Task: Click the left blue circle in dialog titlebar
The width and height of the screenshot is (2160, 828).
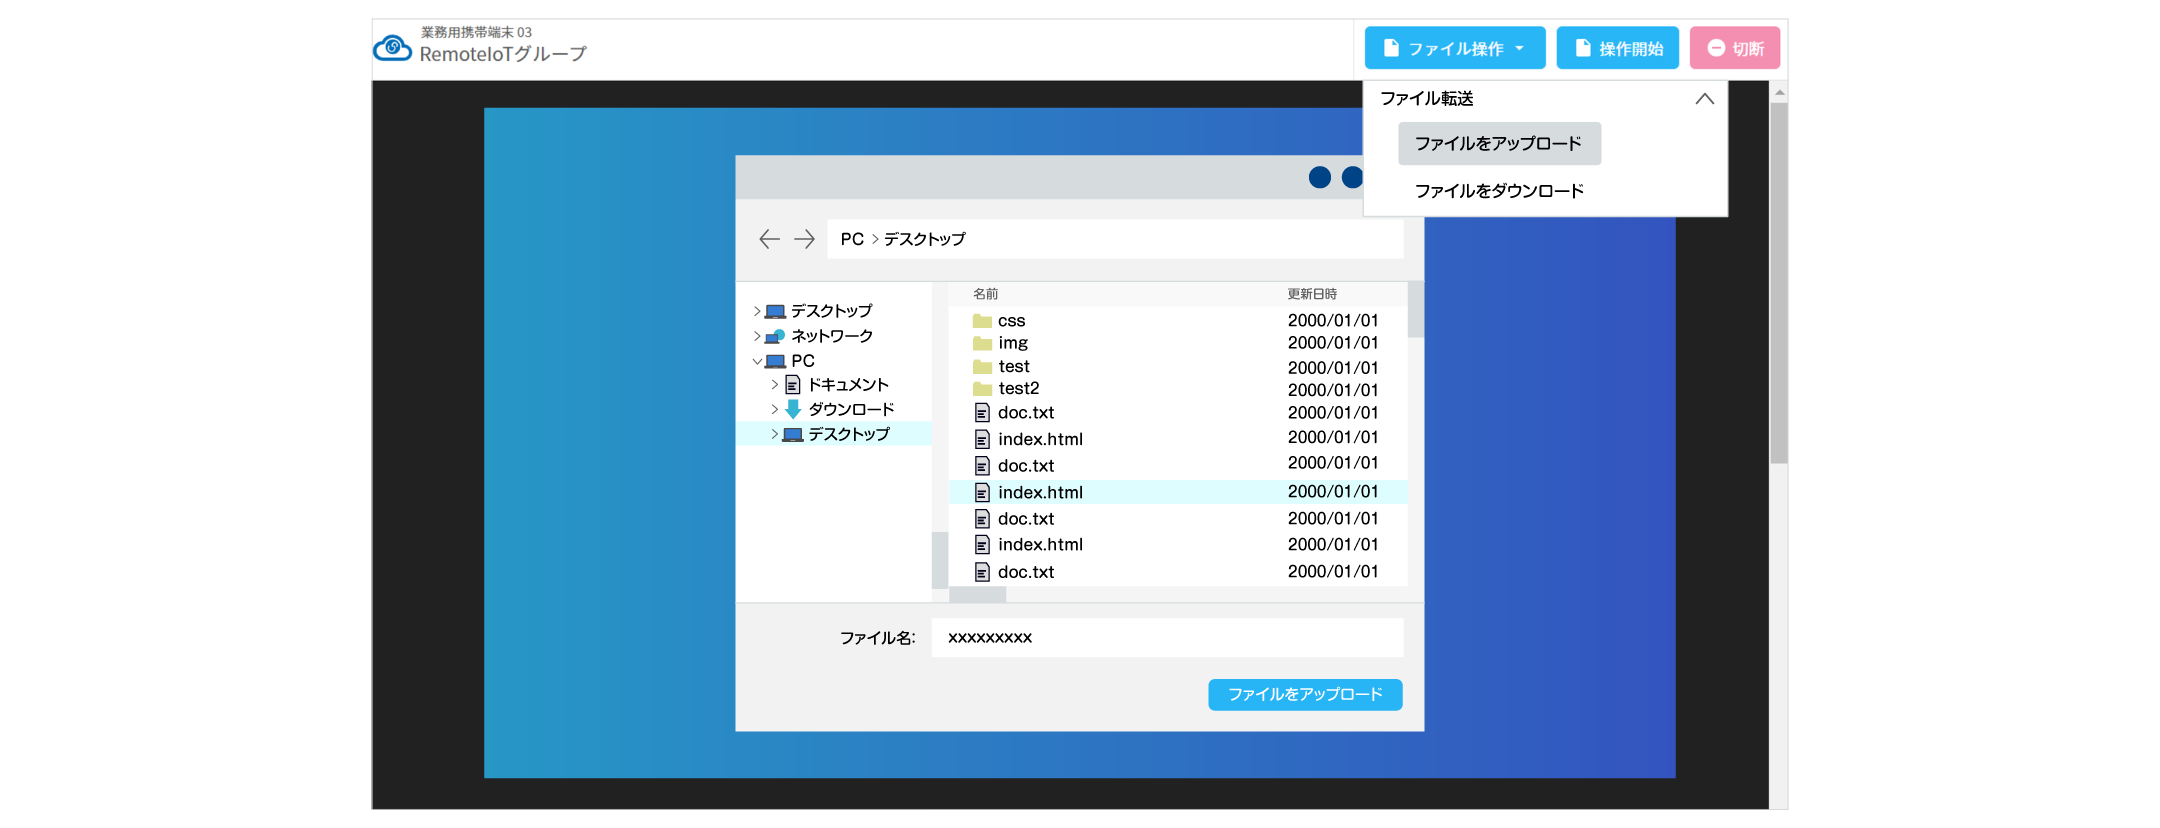Action: (x=1320, y=177)
